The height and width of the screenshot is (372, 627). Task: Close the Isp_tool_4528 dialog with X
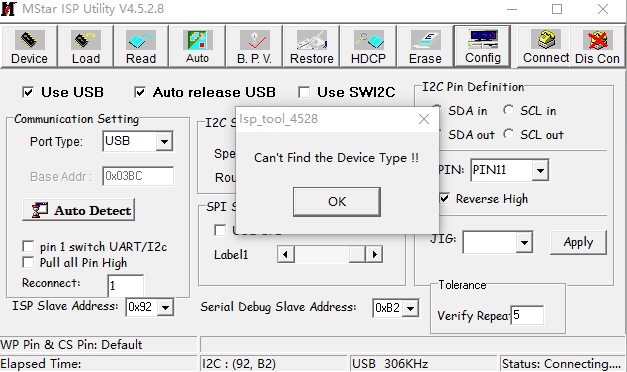[424, 119]
